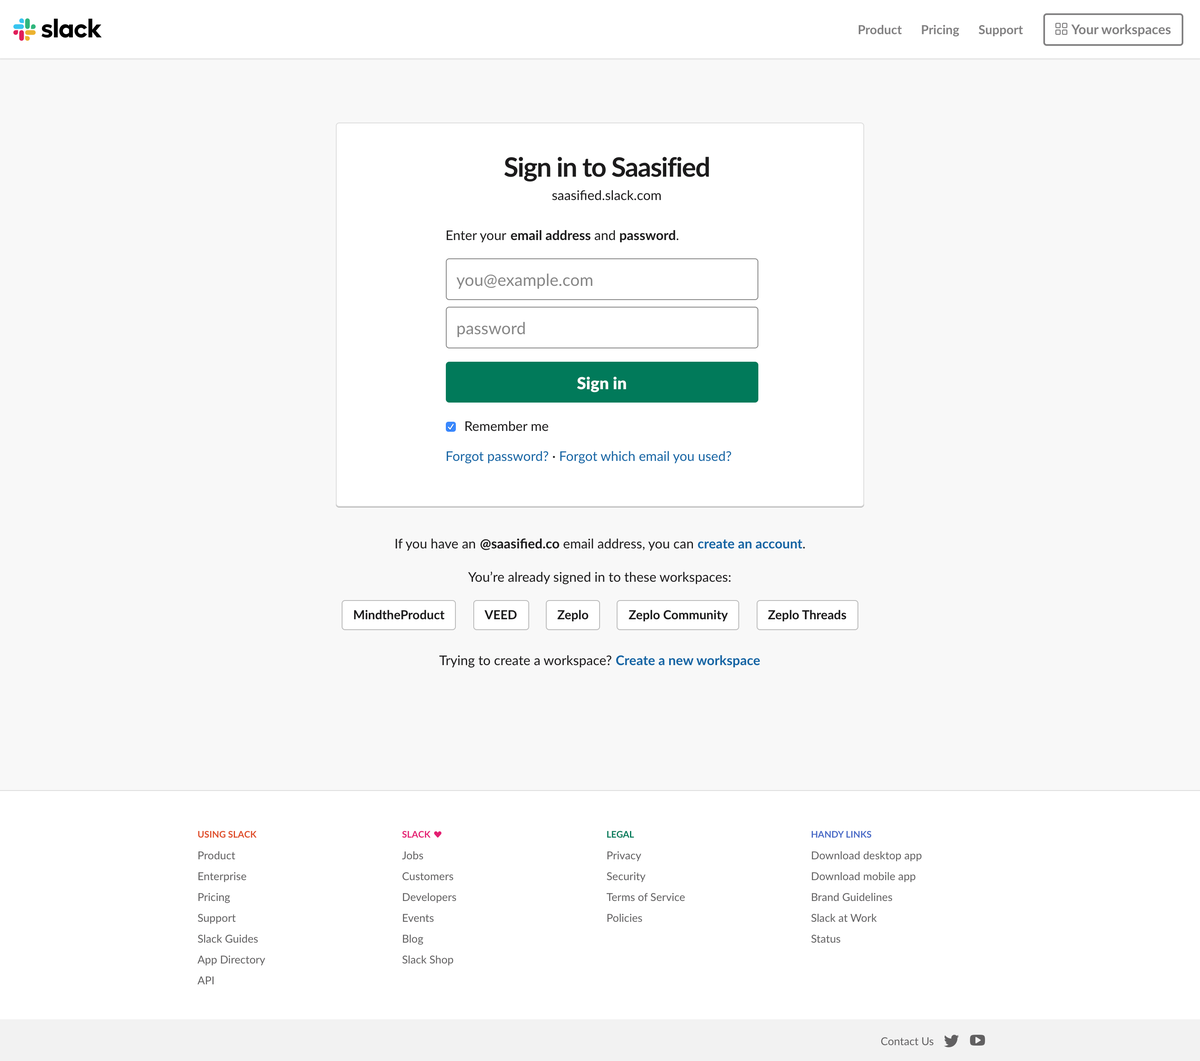Open Events footer link
This screenshot has width=1200, height=1061.
click(418, 918)
